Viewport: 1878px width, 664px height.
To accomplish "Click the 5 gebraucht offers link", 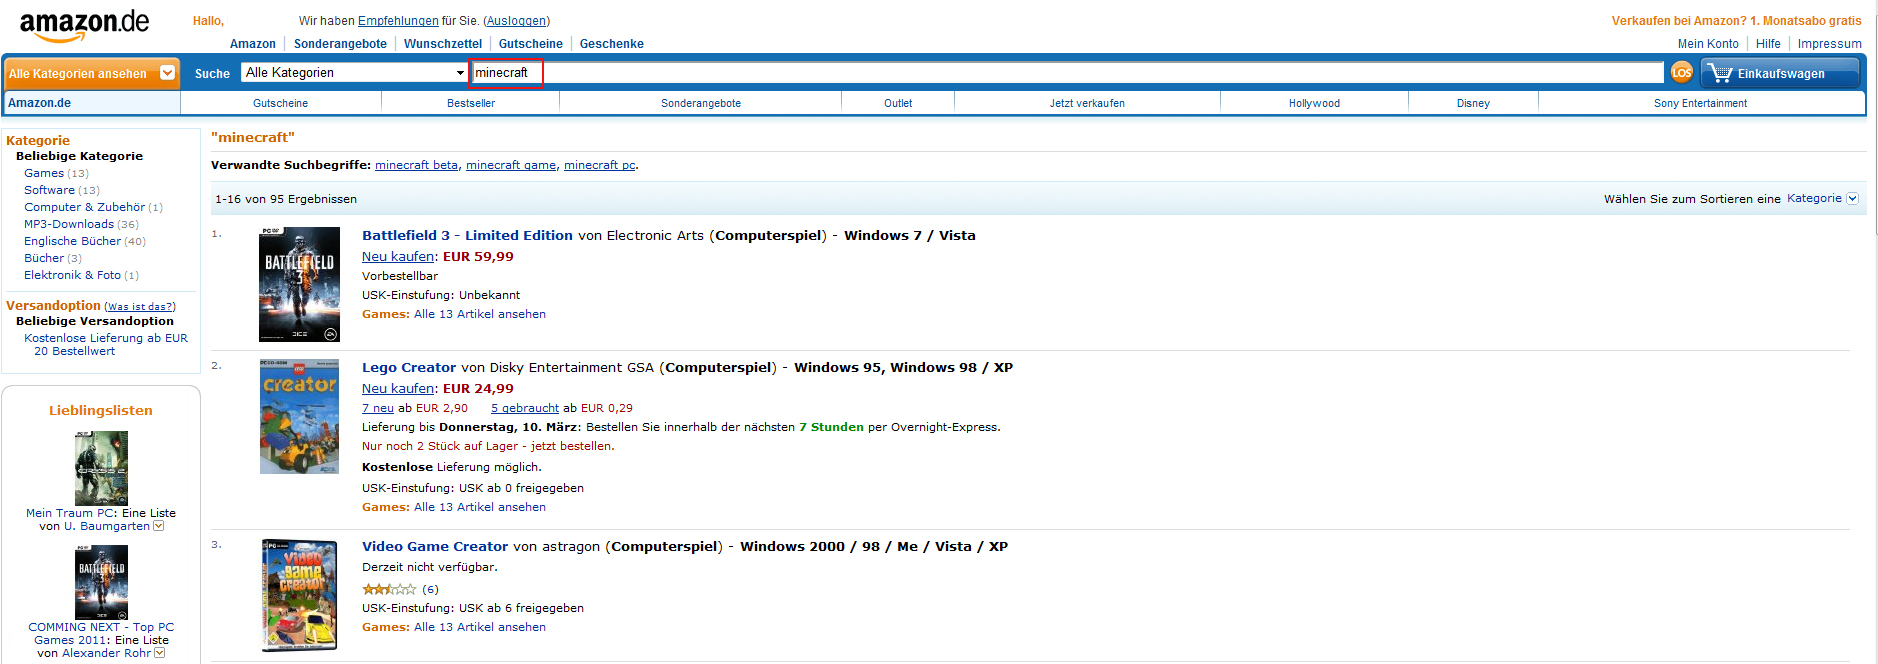I will pos(525,408).
